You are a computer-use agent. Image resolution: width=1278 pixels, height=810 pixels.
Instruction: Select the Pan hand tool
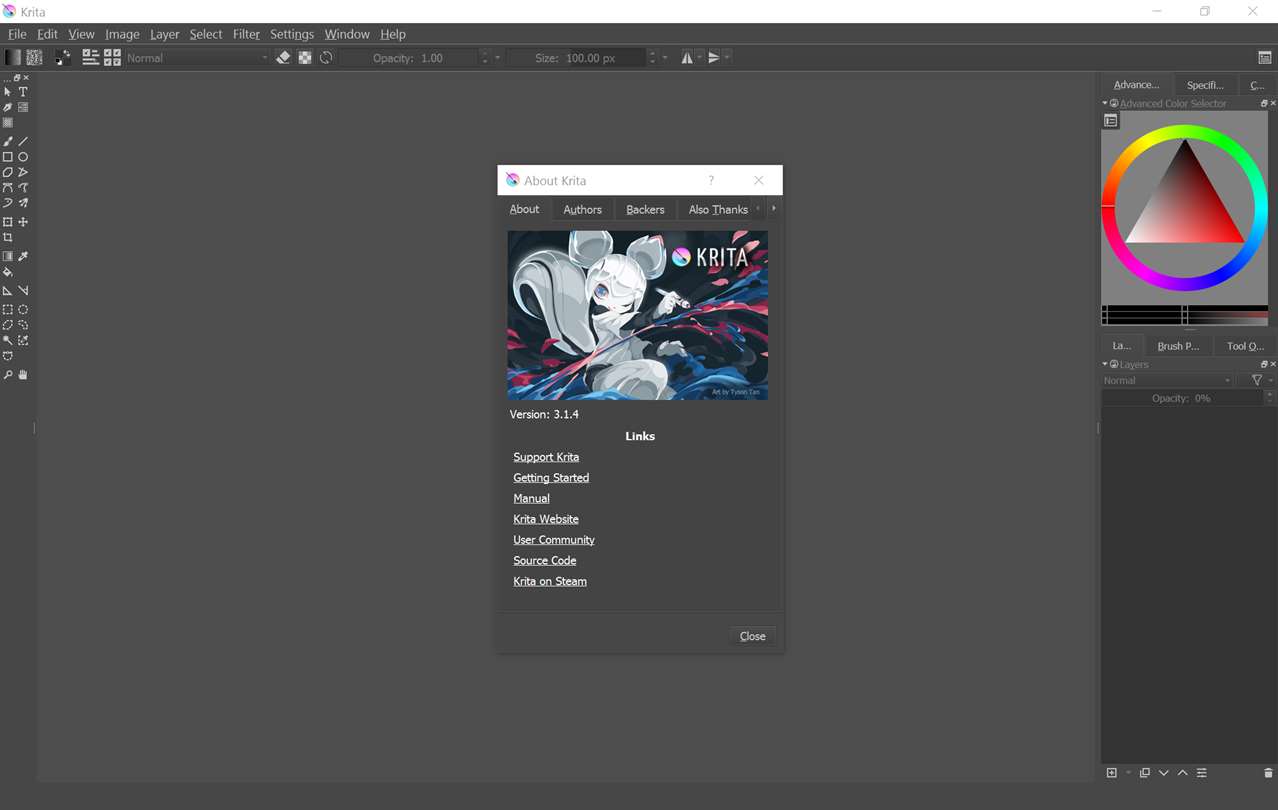coord(23,375)
